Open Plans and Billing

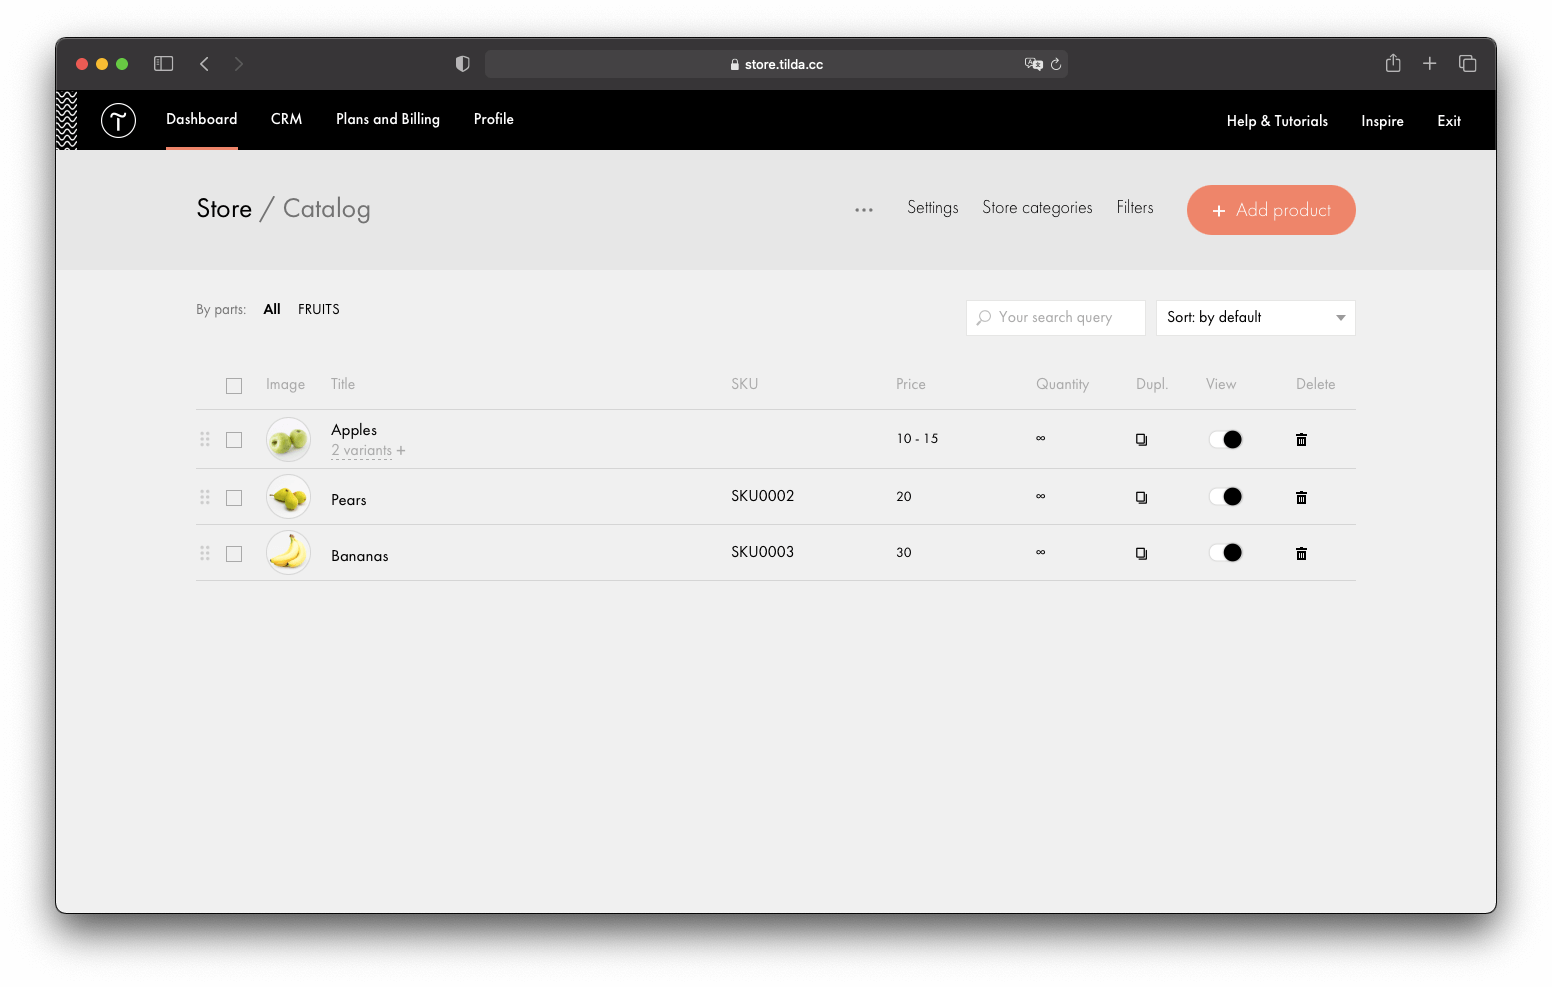pyautogui.click(x=387, y=119)
